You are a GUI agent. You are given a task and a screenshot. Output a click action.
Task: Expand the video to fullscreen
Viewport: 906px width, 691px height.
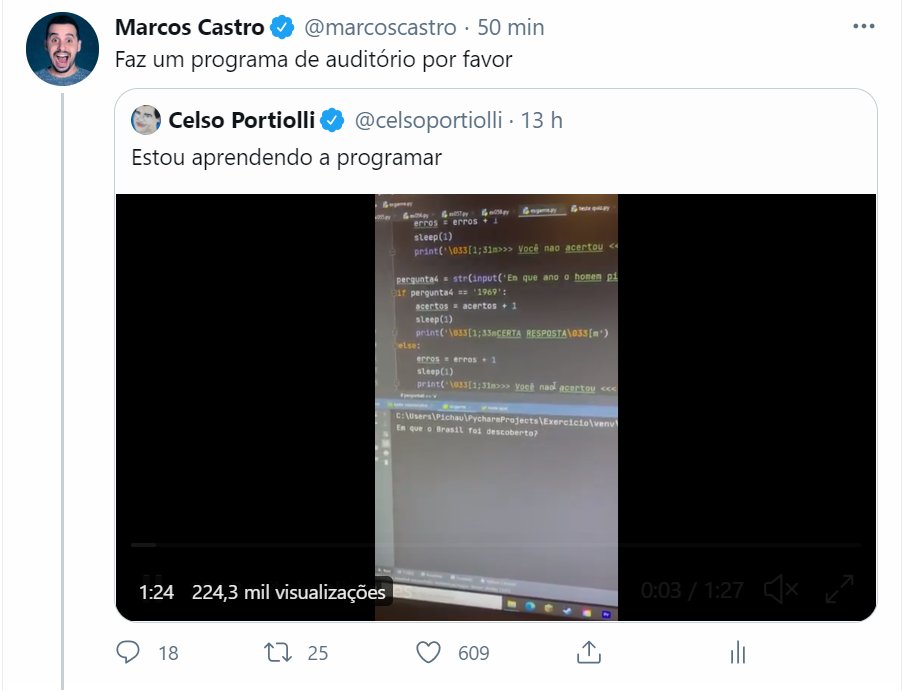tap(839, 589)
